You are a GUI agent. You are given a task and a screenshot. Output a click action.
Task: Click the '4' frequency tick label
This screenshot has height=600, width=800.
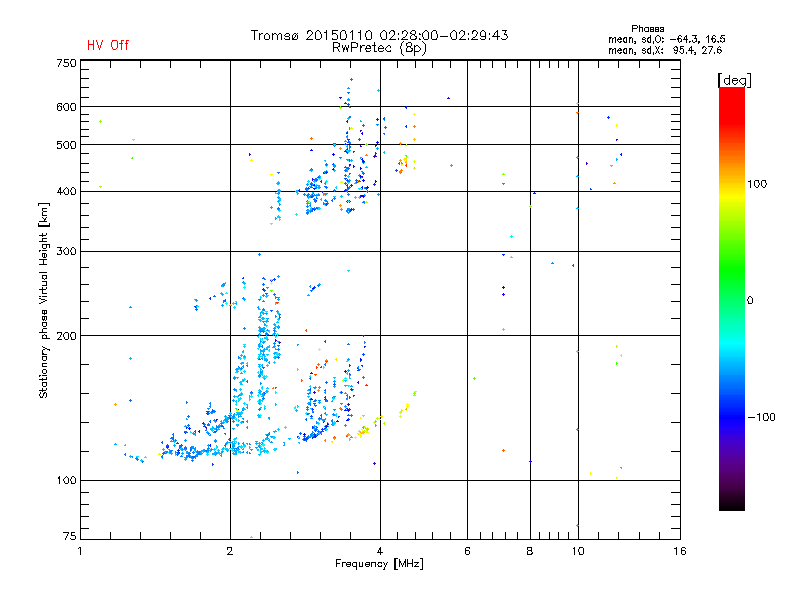point(380,551)
